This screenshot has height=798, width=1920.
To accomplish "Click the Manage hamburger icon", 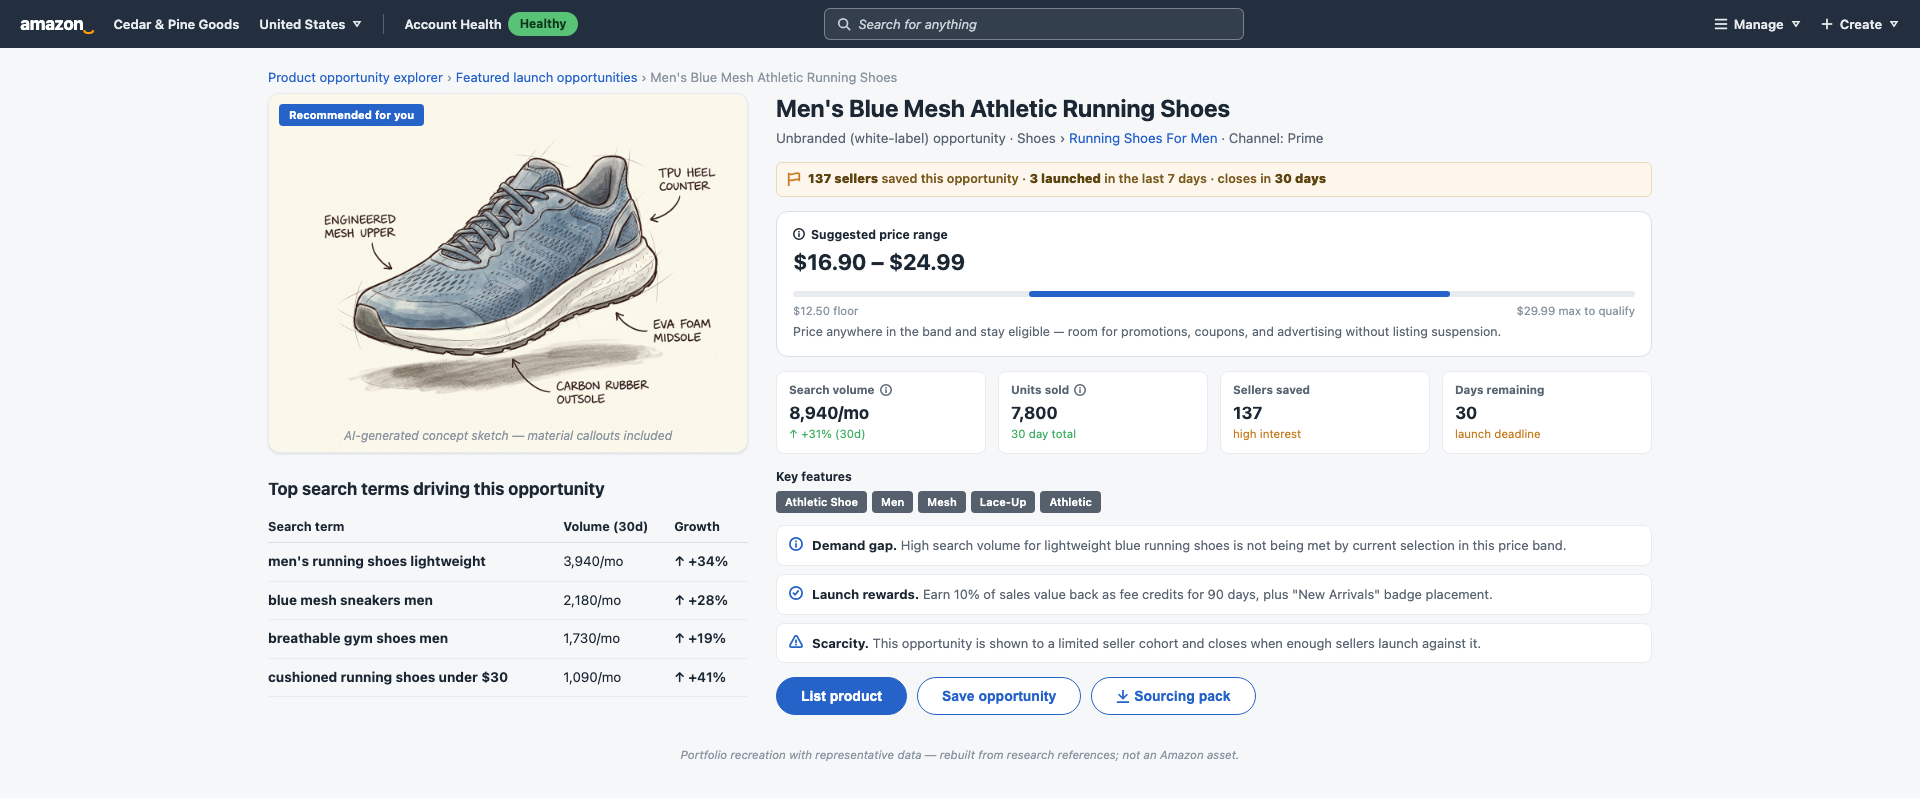I will pos(1720,24).
